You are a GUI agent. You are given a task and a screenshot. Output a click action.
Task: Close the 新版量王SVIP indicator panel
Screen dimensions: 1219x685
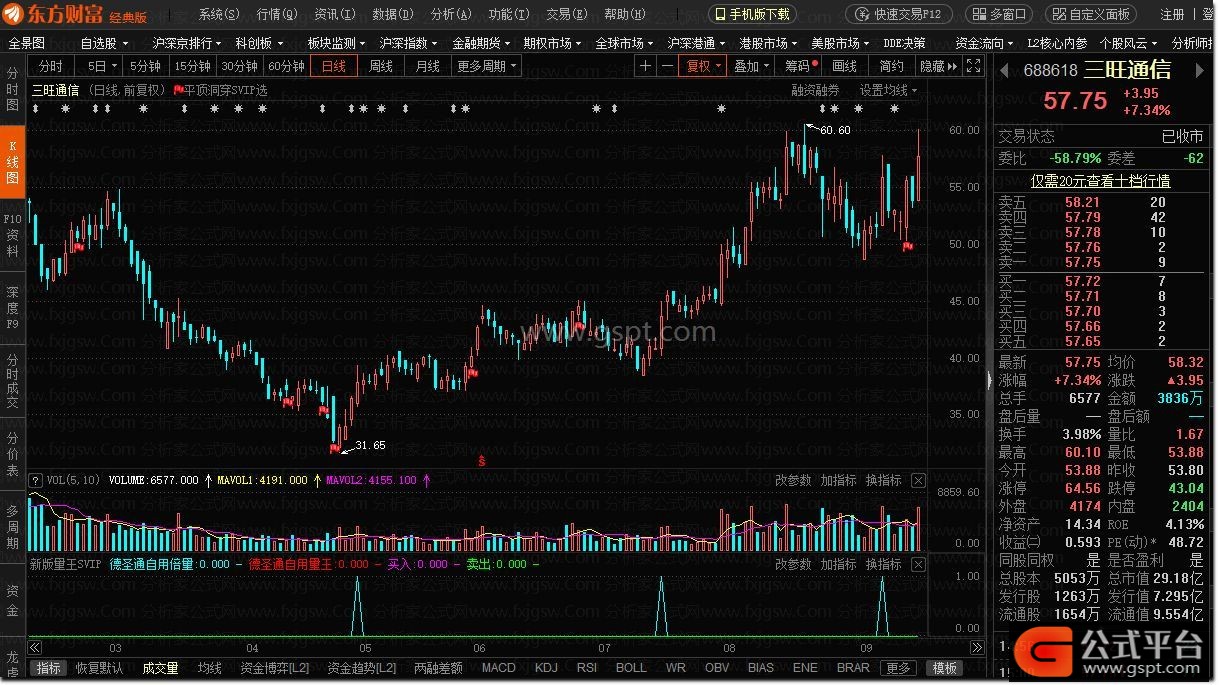click(x=918, y=564)
